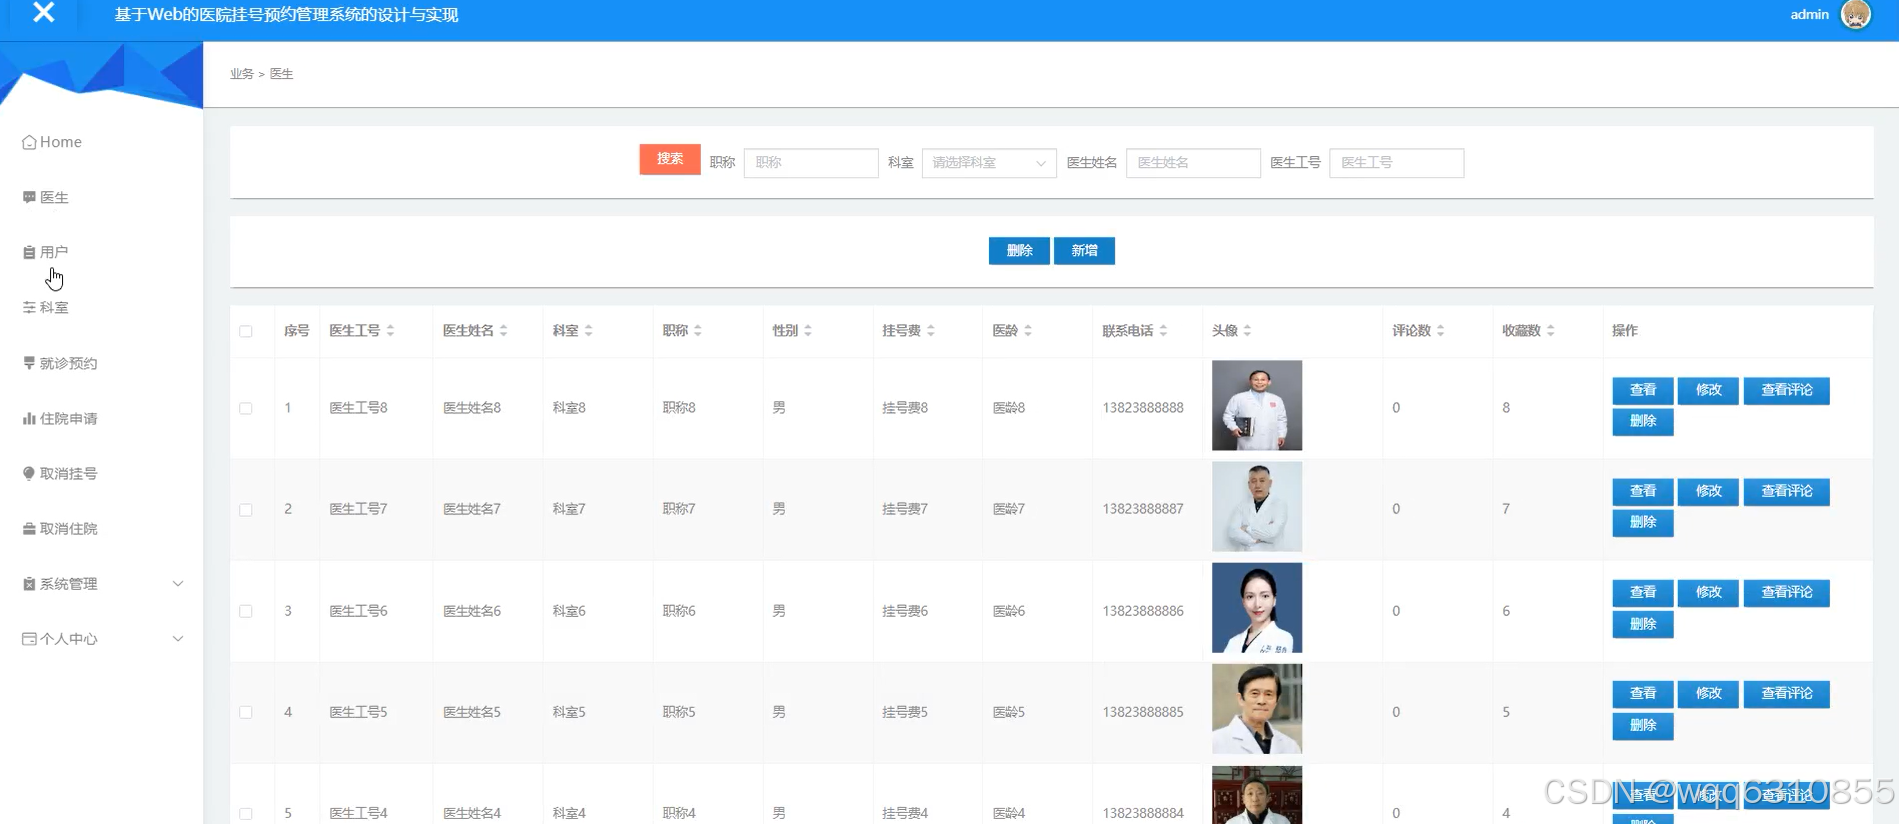Click the 取消挂号 sidebar icon

(x=29, y=473)
